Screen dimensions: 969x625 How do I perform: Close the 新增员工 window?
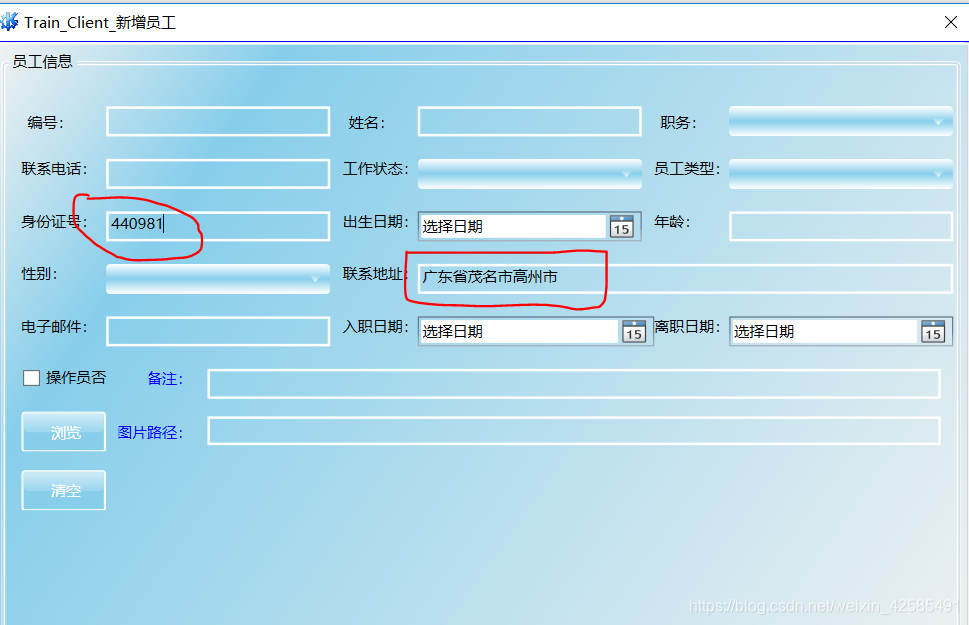click(x=951, y=22)
